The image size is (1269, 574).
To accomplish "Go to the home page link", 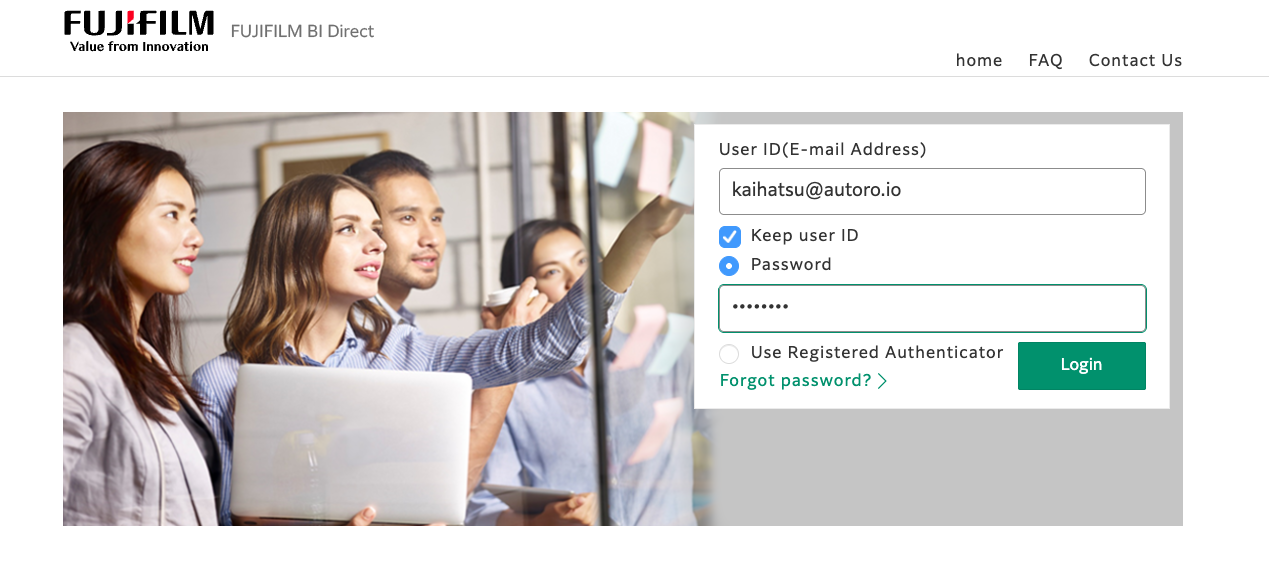I will point(978,60).
